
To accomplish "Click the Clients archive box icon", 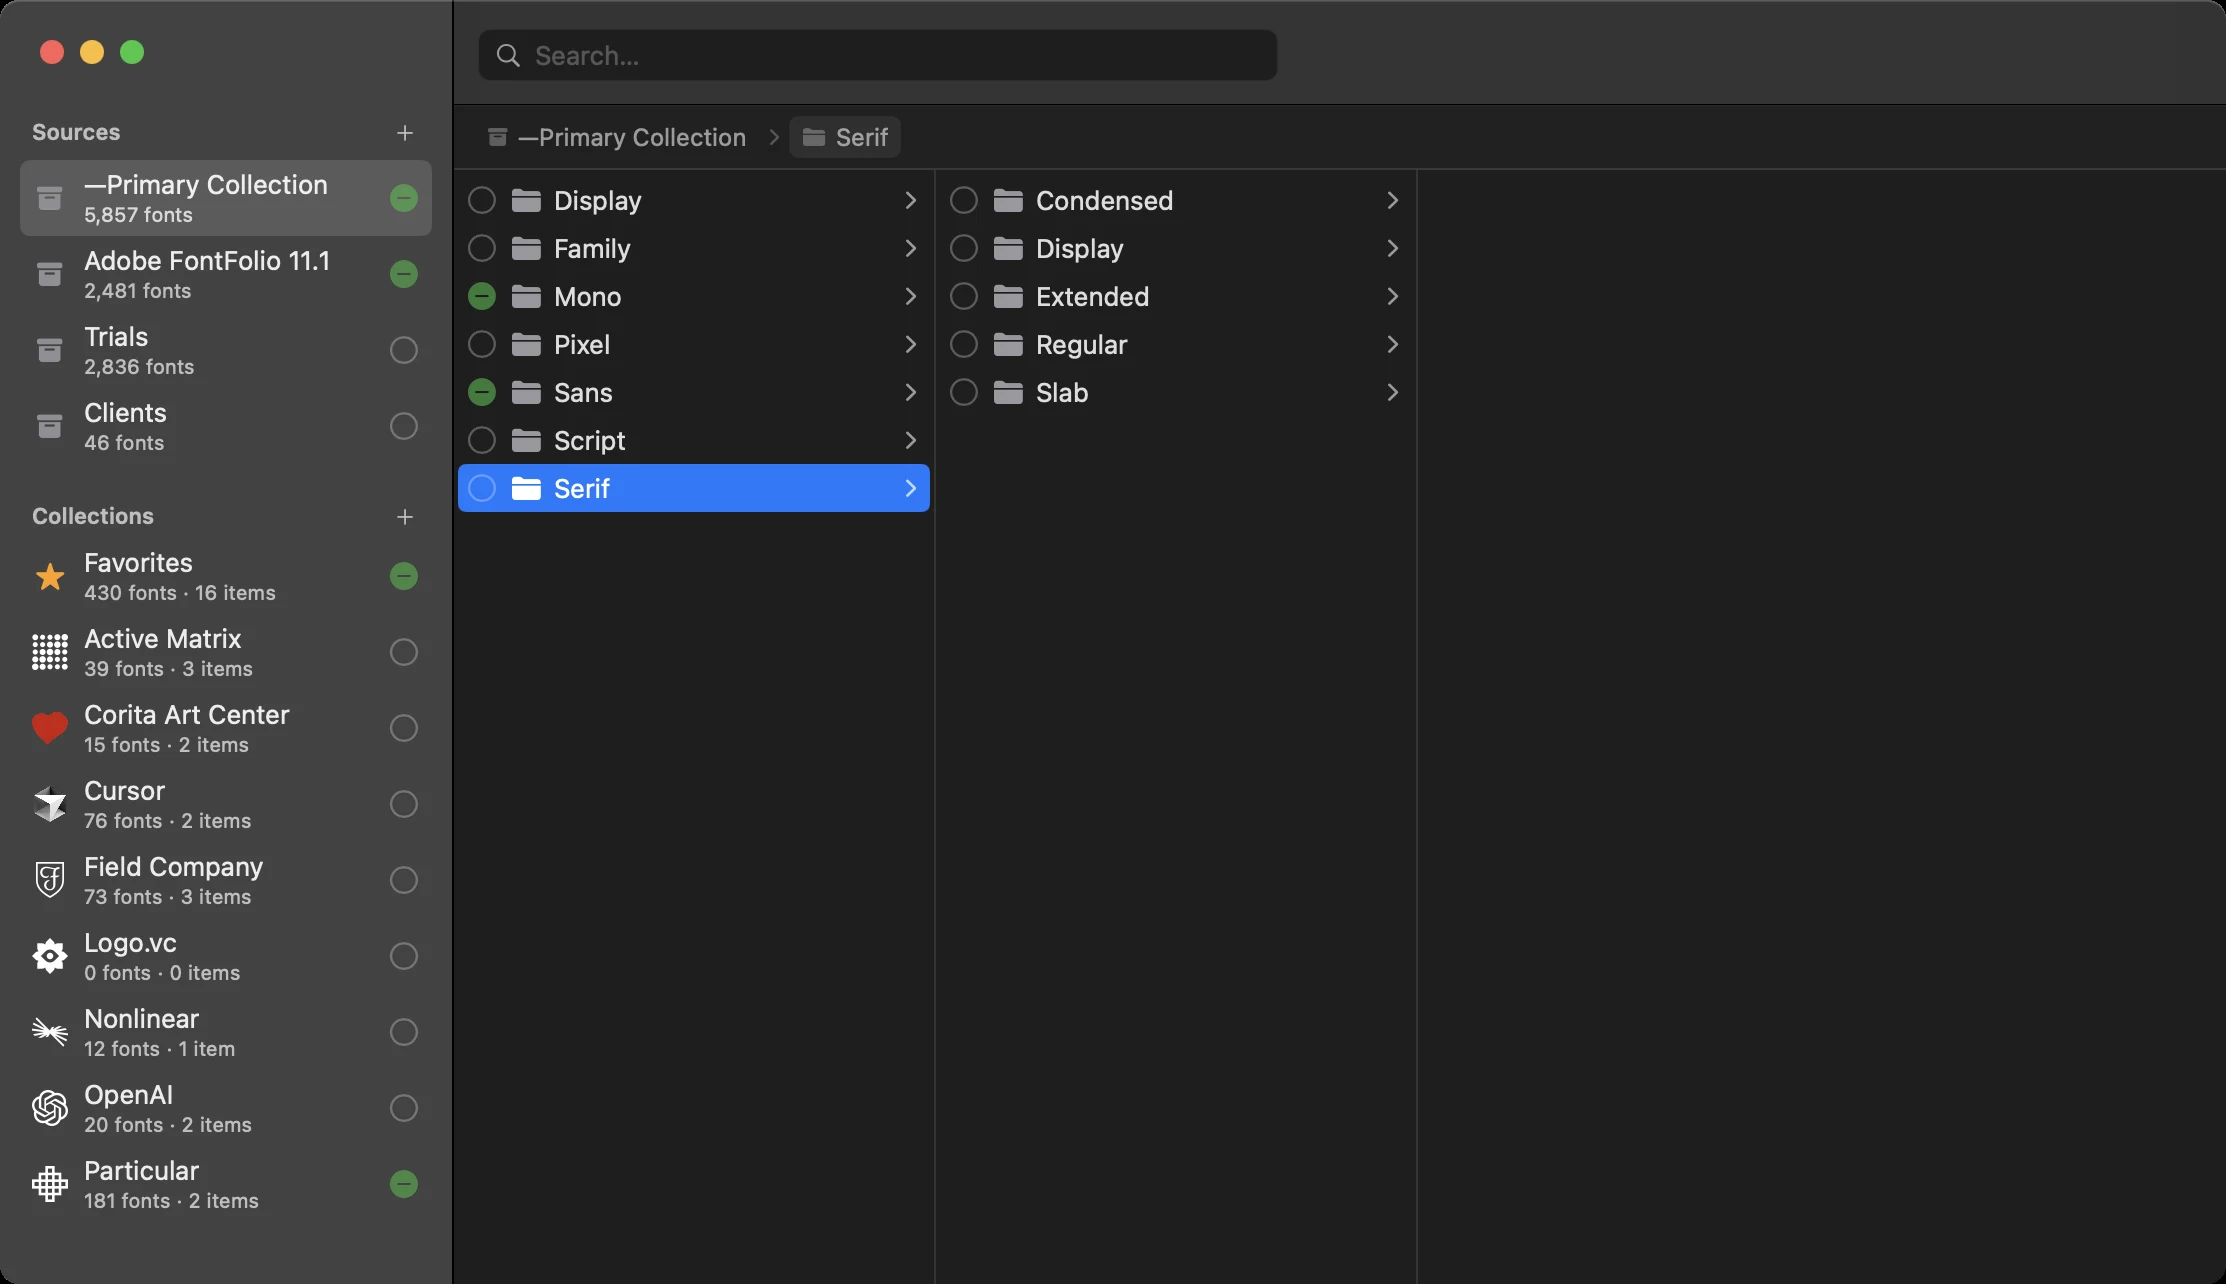I will [x=49, y=426].
